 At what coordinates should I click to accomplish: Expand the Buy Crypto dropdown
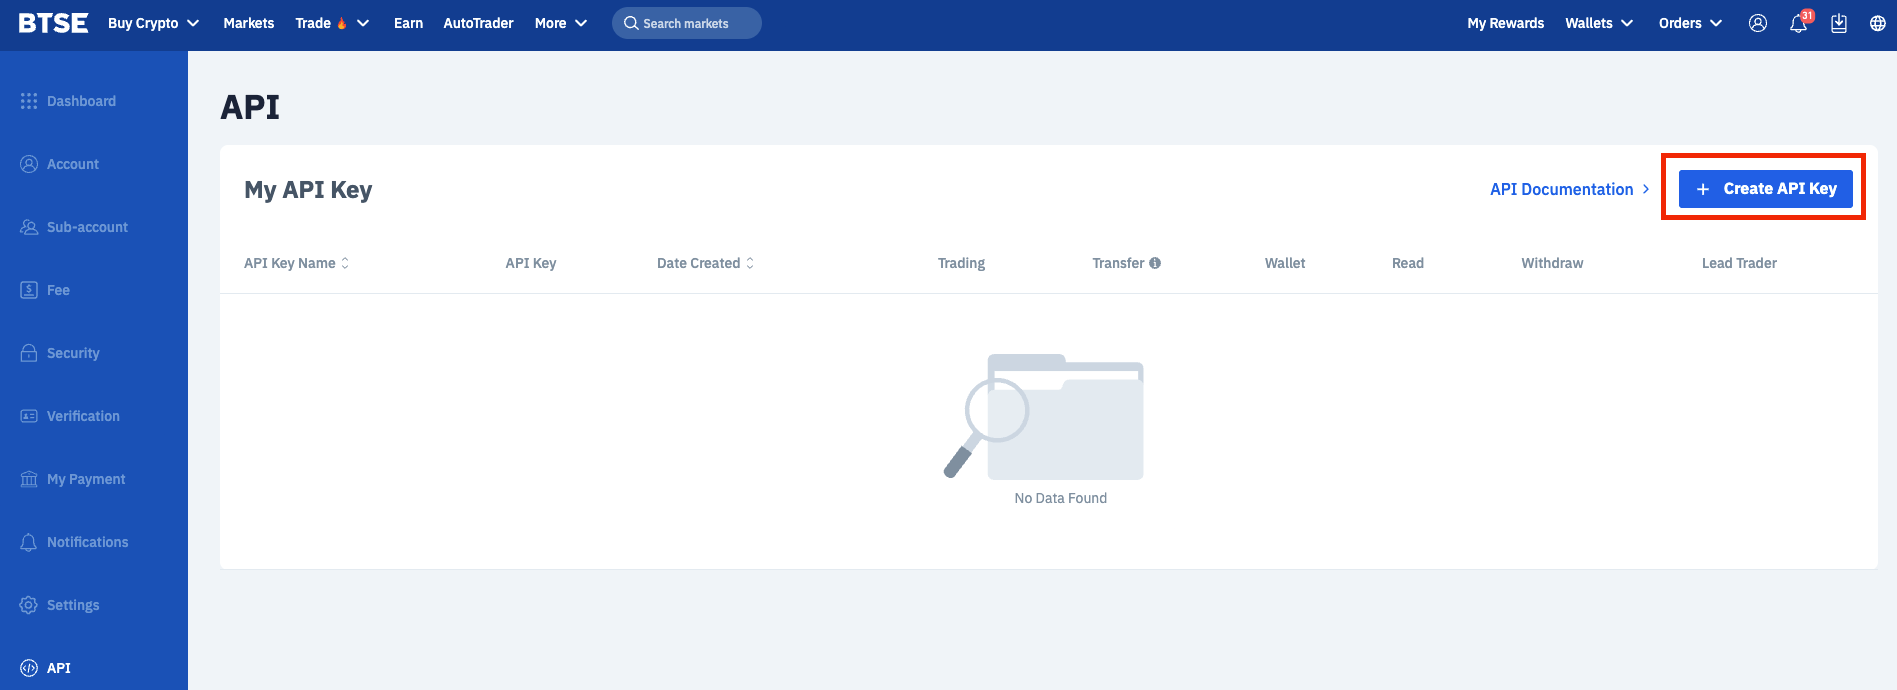(153, 23)
